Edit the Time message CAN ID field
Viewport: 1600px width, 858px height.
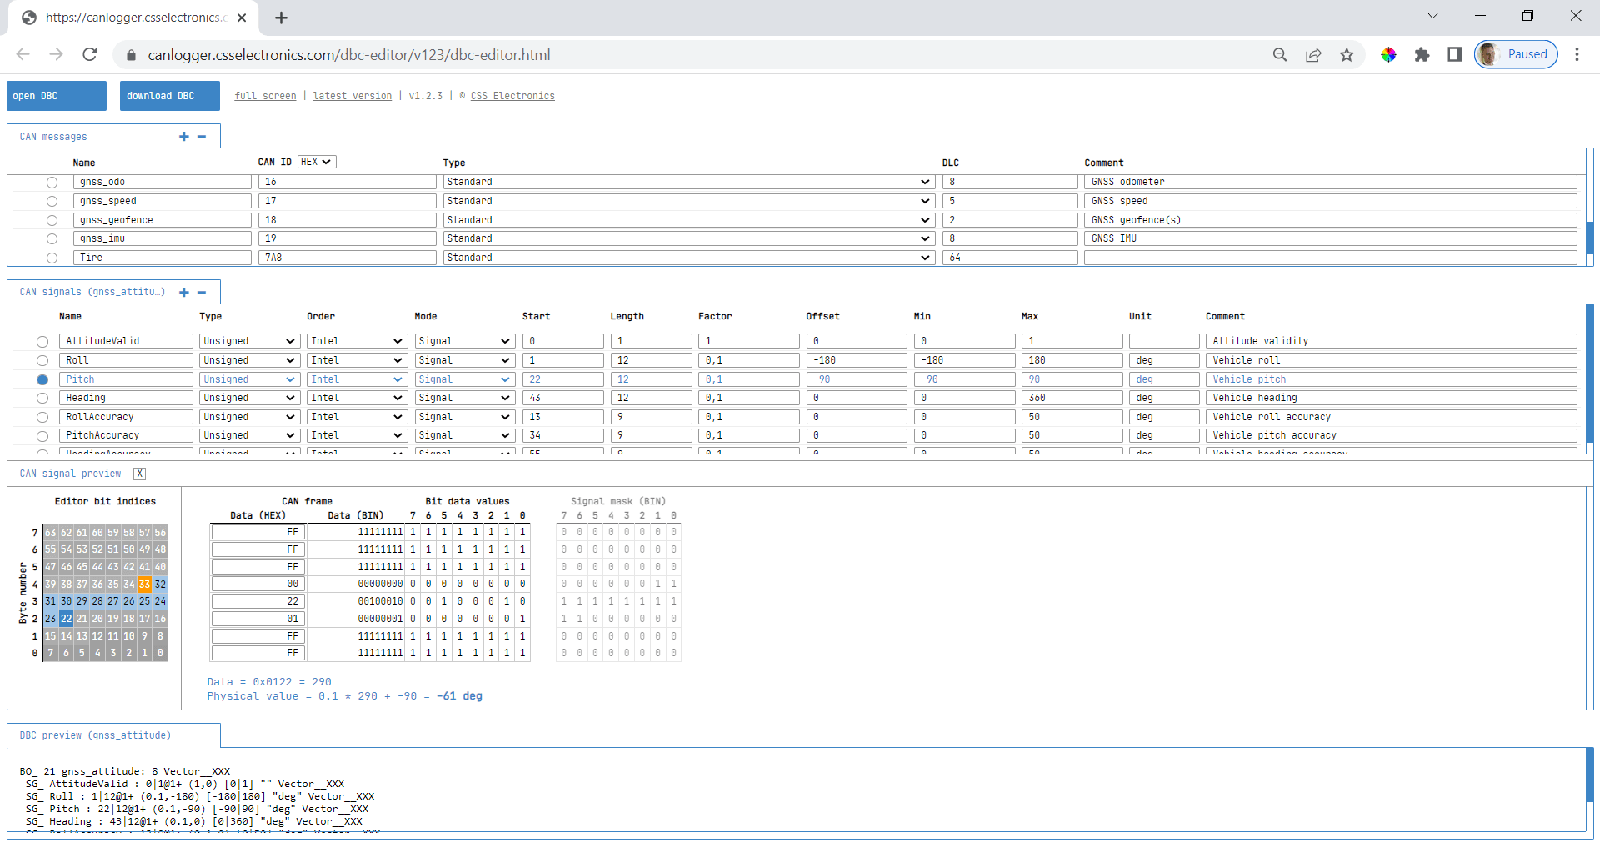point(347,258)
